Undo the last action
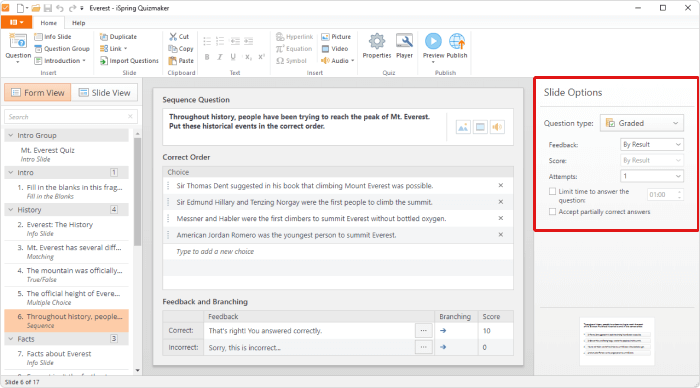Image resolution: width=700 pixels, height=388 pixels. tap(60, 8)
